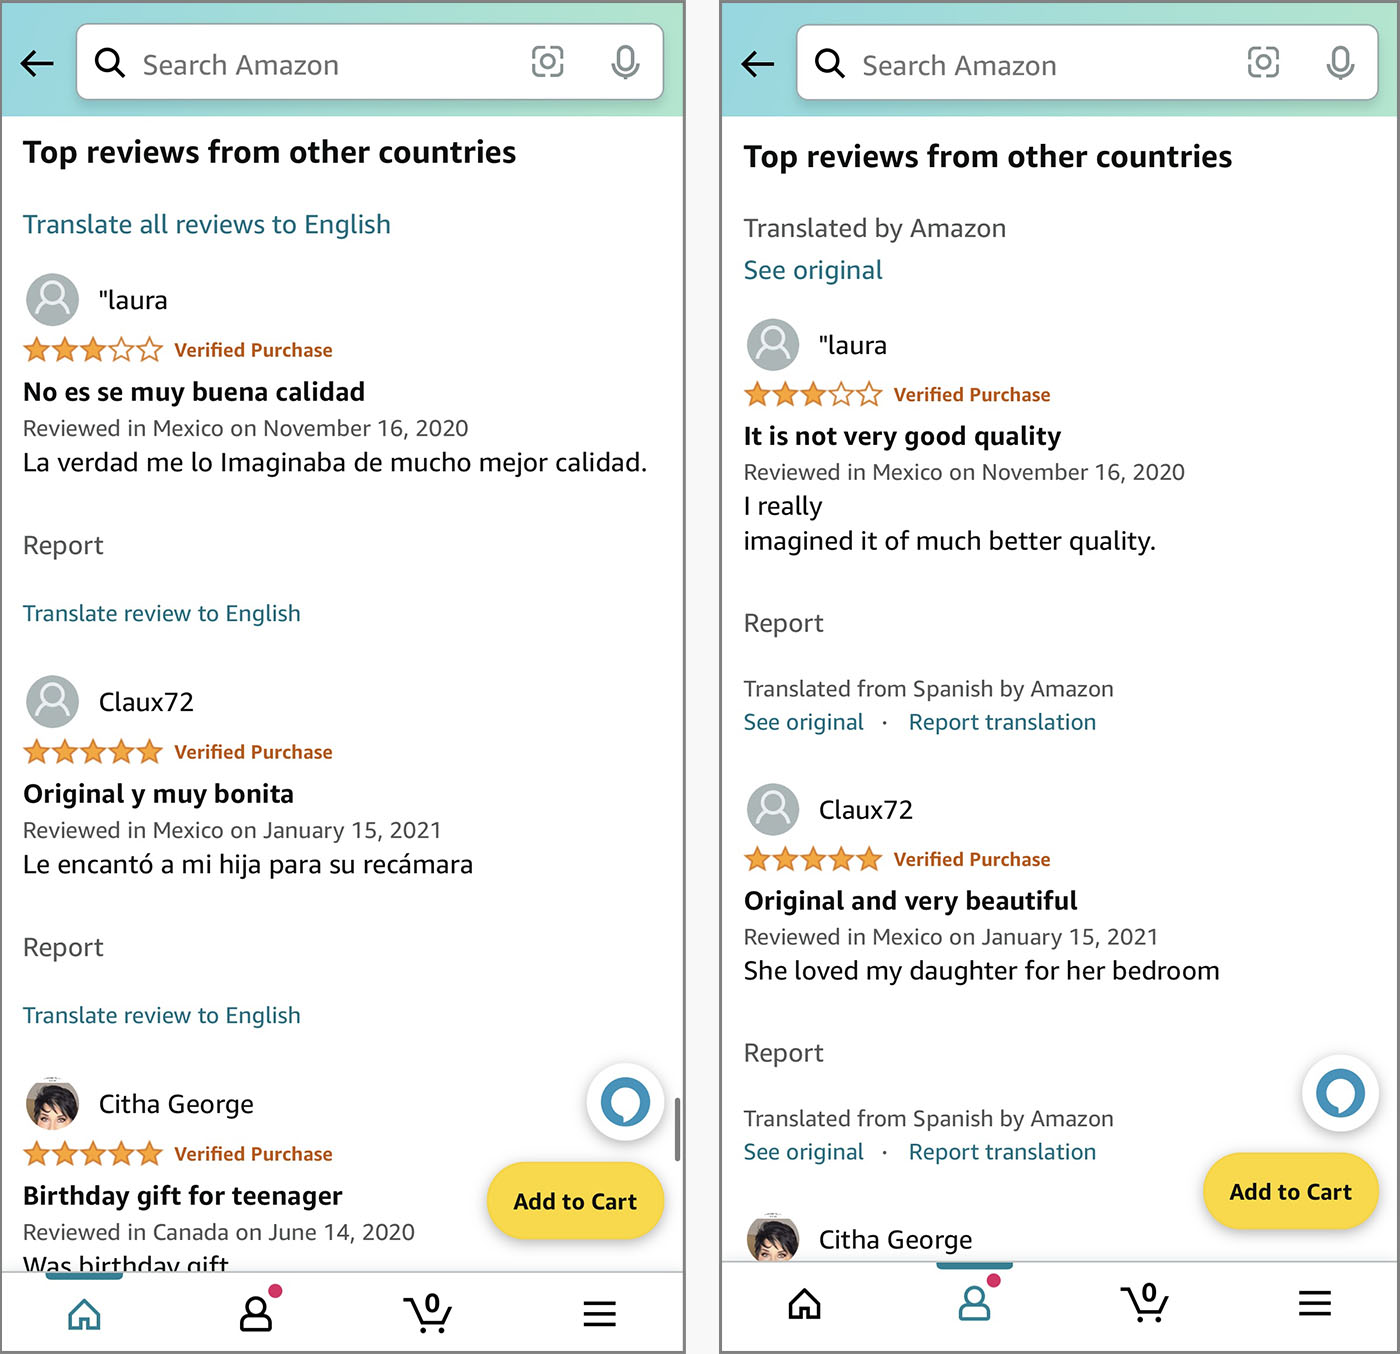1400x1354 pixels.
Task: Open hamburger menu in right screen
Action: (1314, 1303)
